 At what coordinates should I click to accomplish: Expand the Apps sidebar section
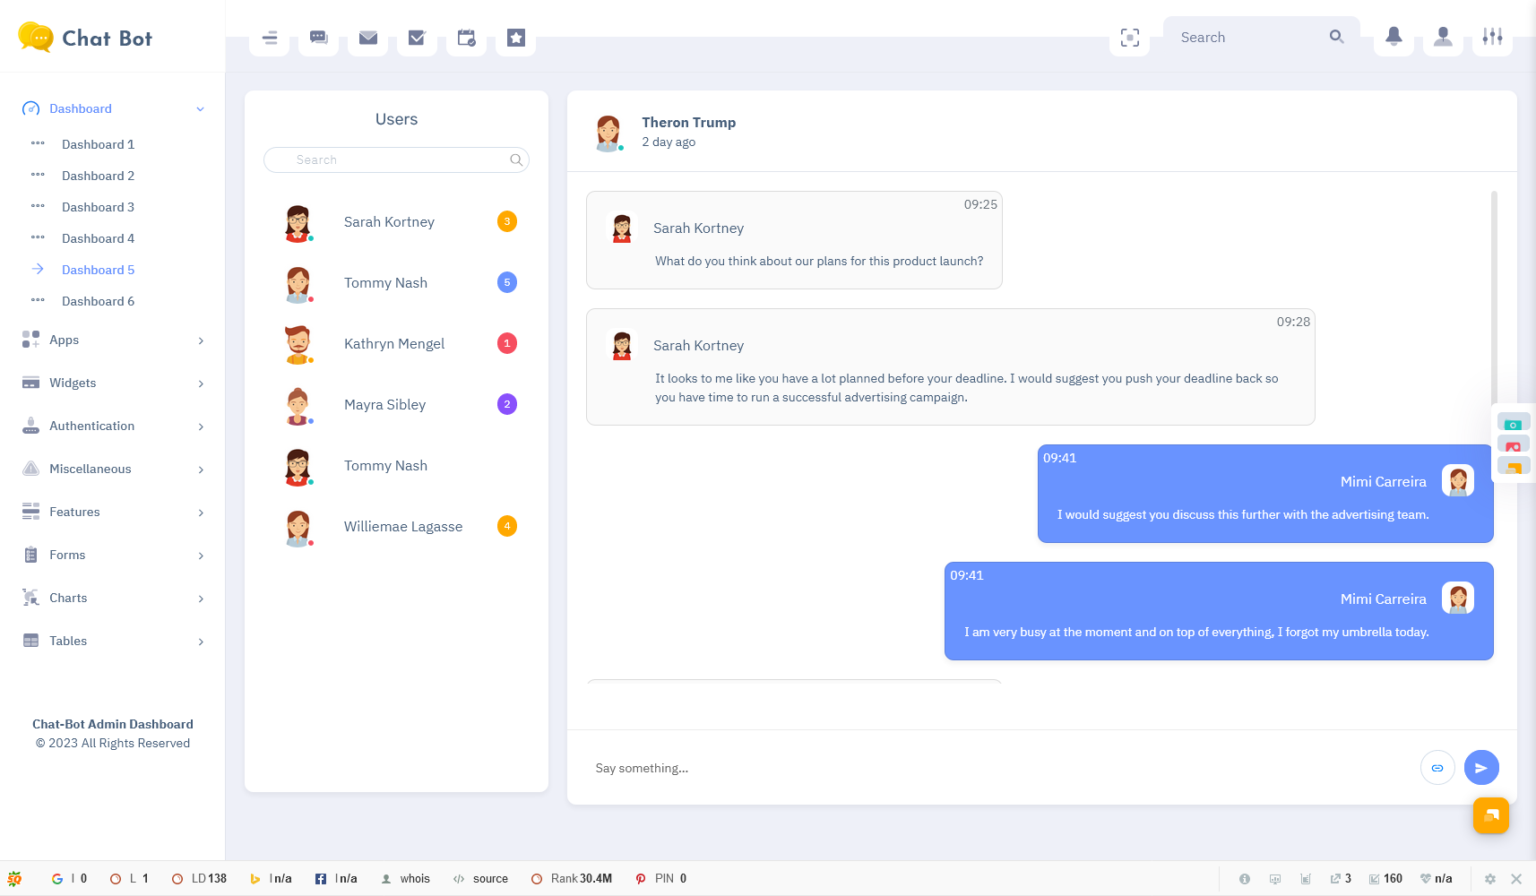tap(63, 339)
